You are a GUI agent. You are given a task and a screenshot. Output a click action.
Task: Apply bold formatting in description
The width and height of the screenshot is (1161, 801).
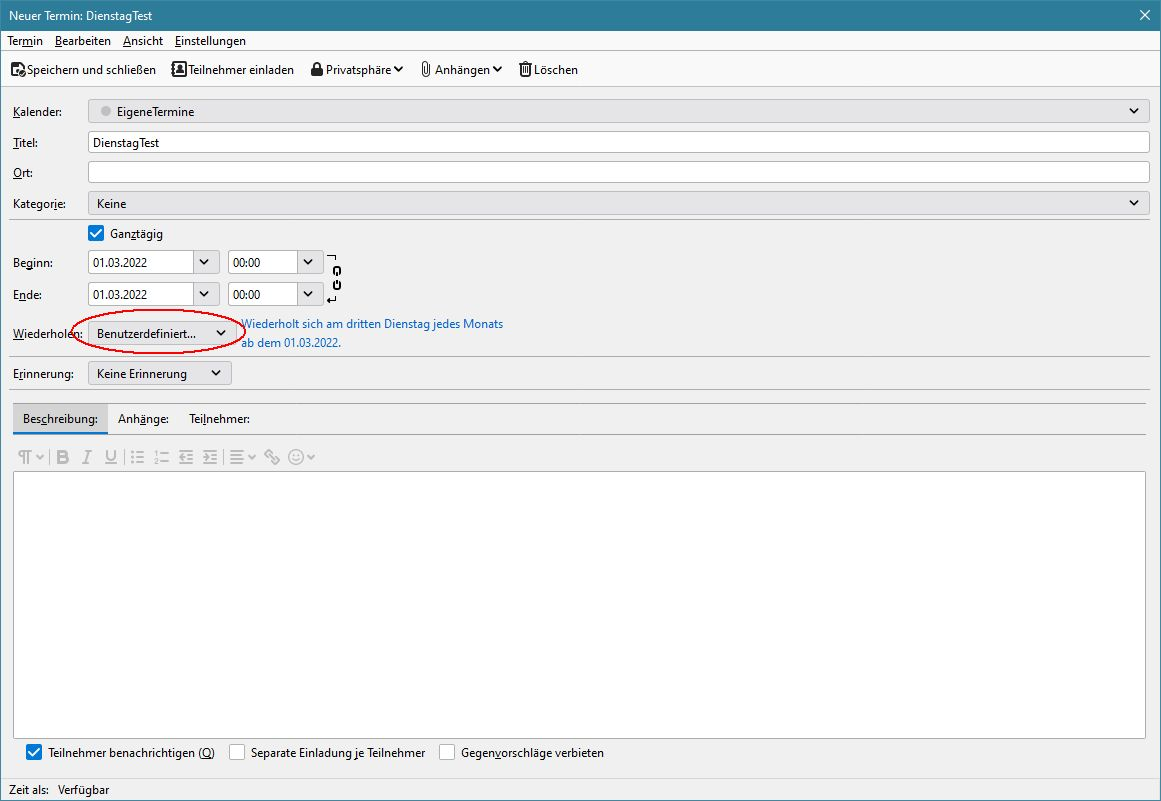pyautogui.click(x=63, y=458)
